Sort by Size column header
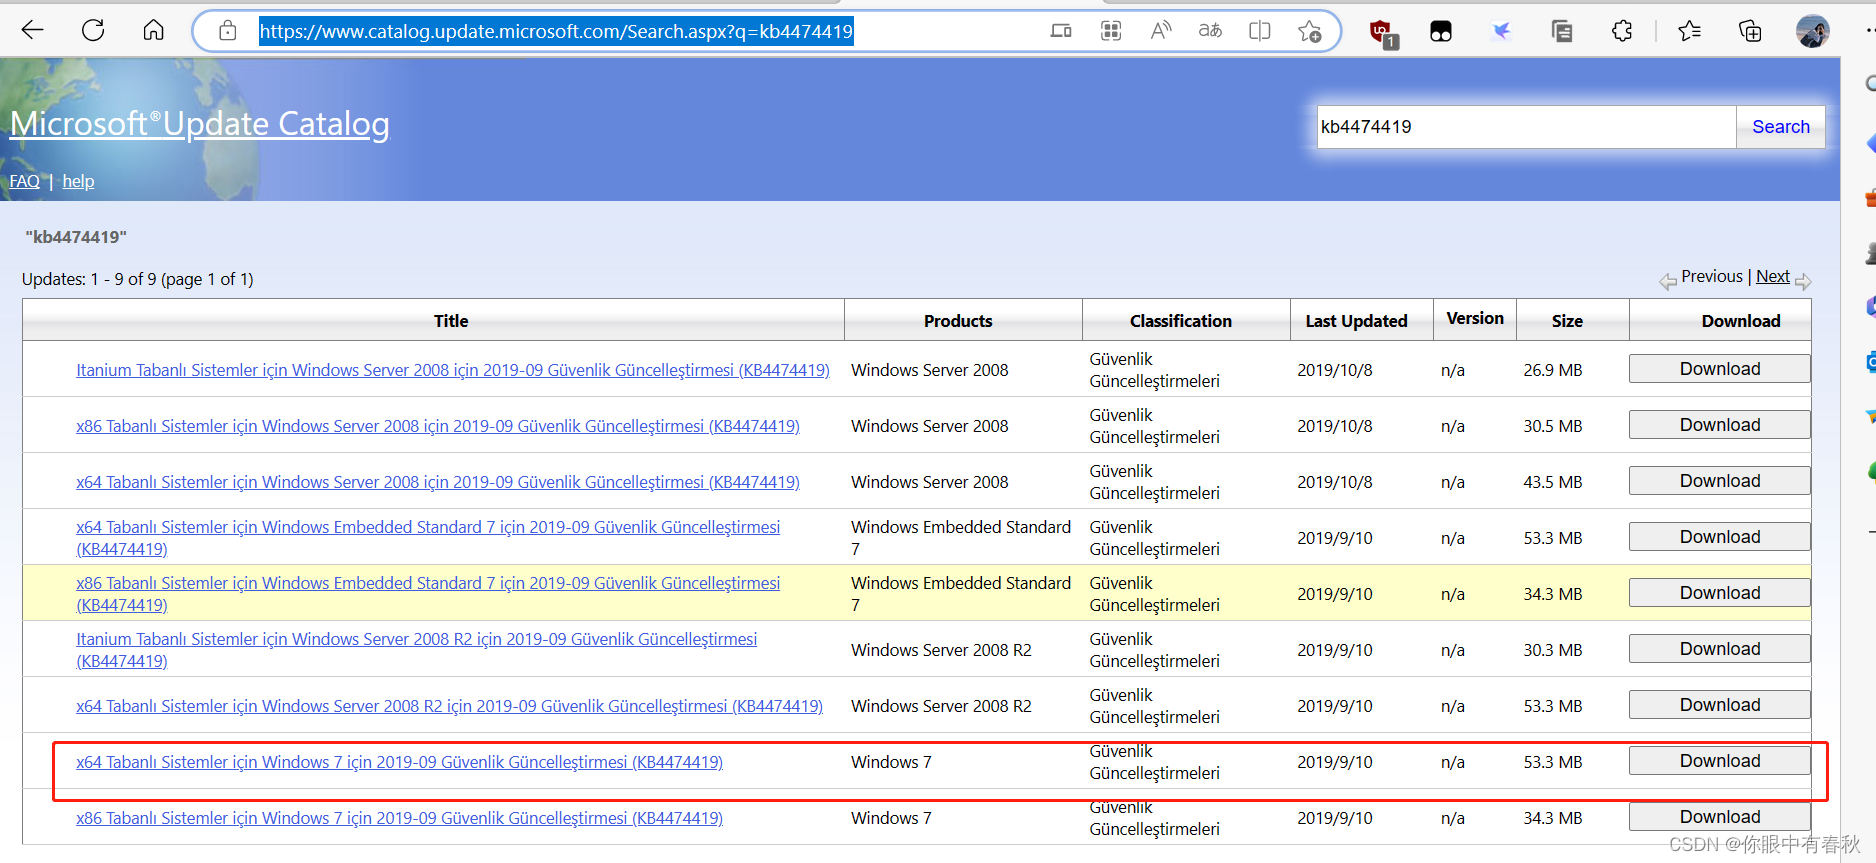Viewport: 1876px width, 863px height. (x=1567, y=321)
